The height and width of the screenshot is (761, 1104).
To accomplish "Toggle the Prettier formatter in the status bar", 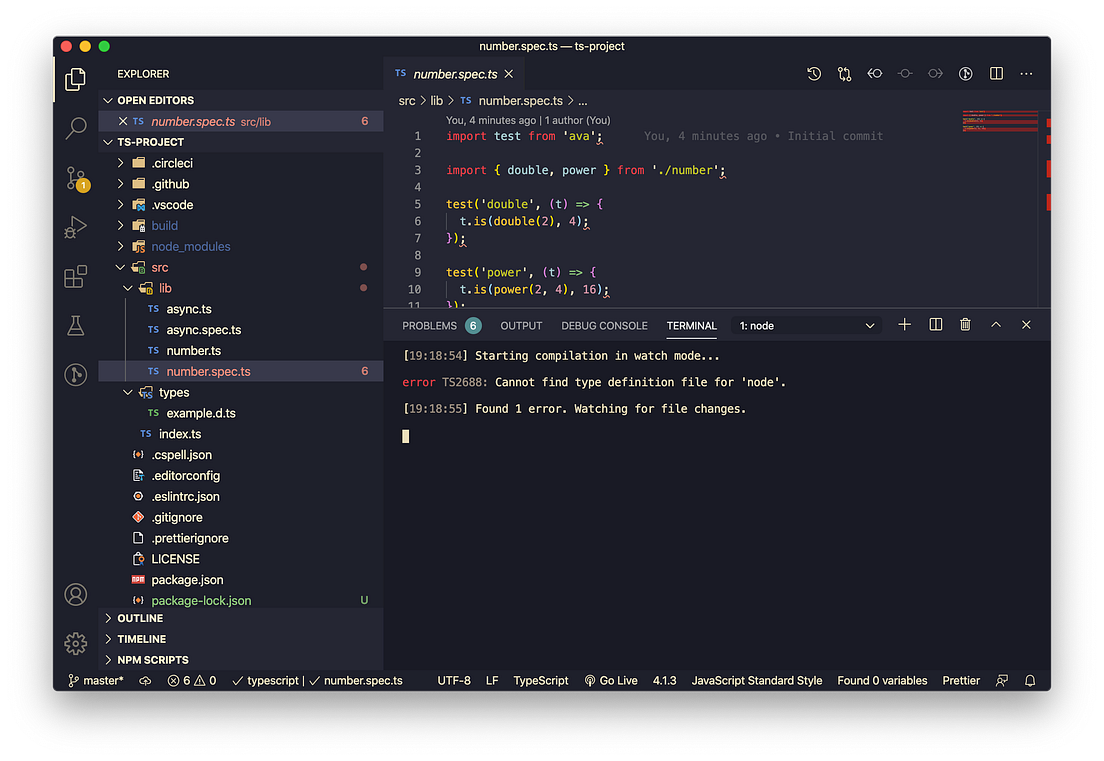I will [960, 680].
